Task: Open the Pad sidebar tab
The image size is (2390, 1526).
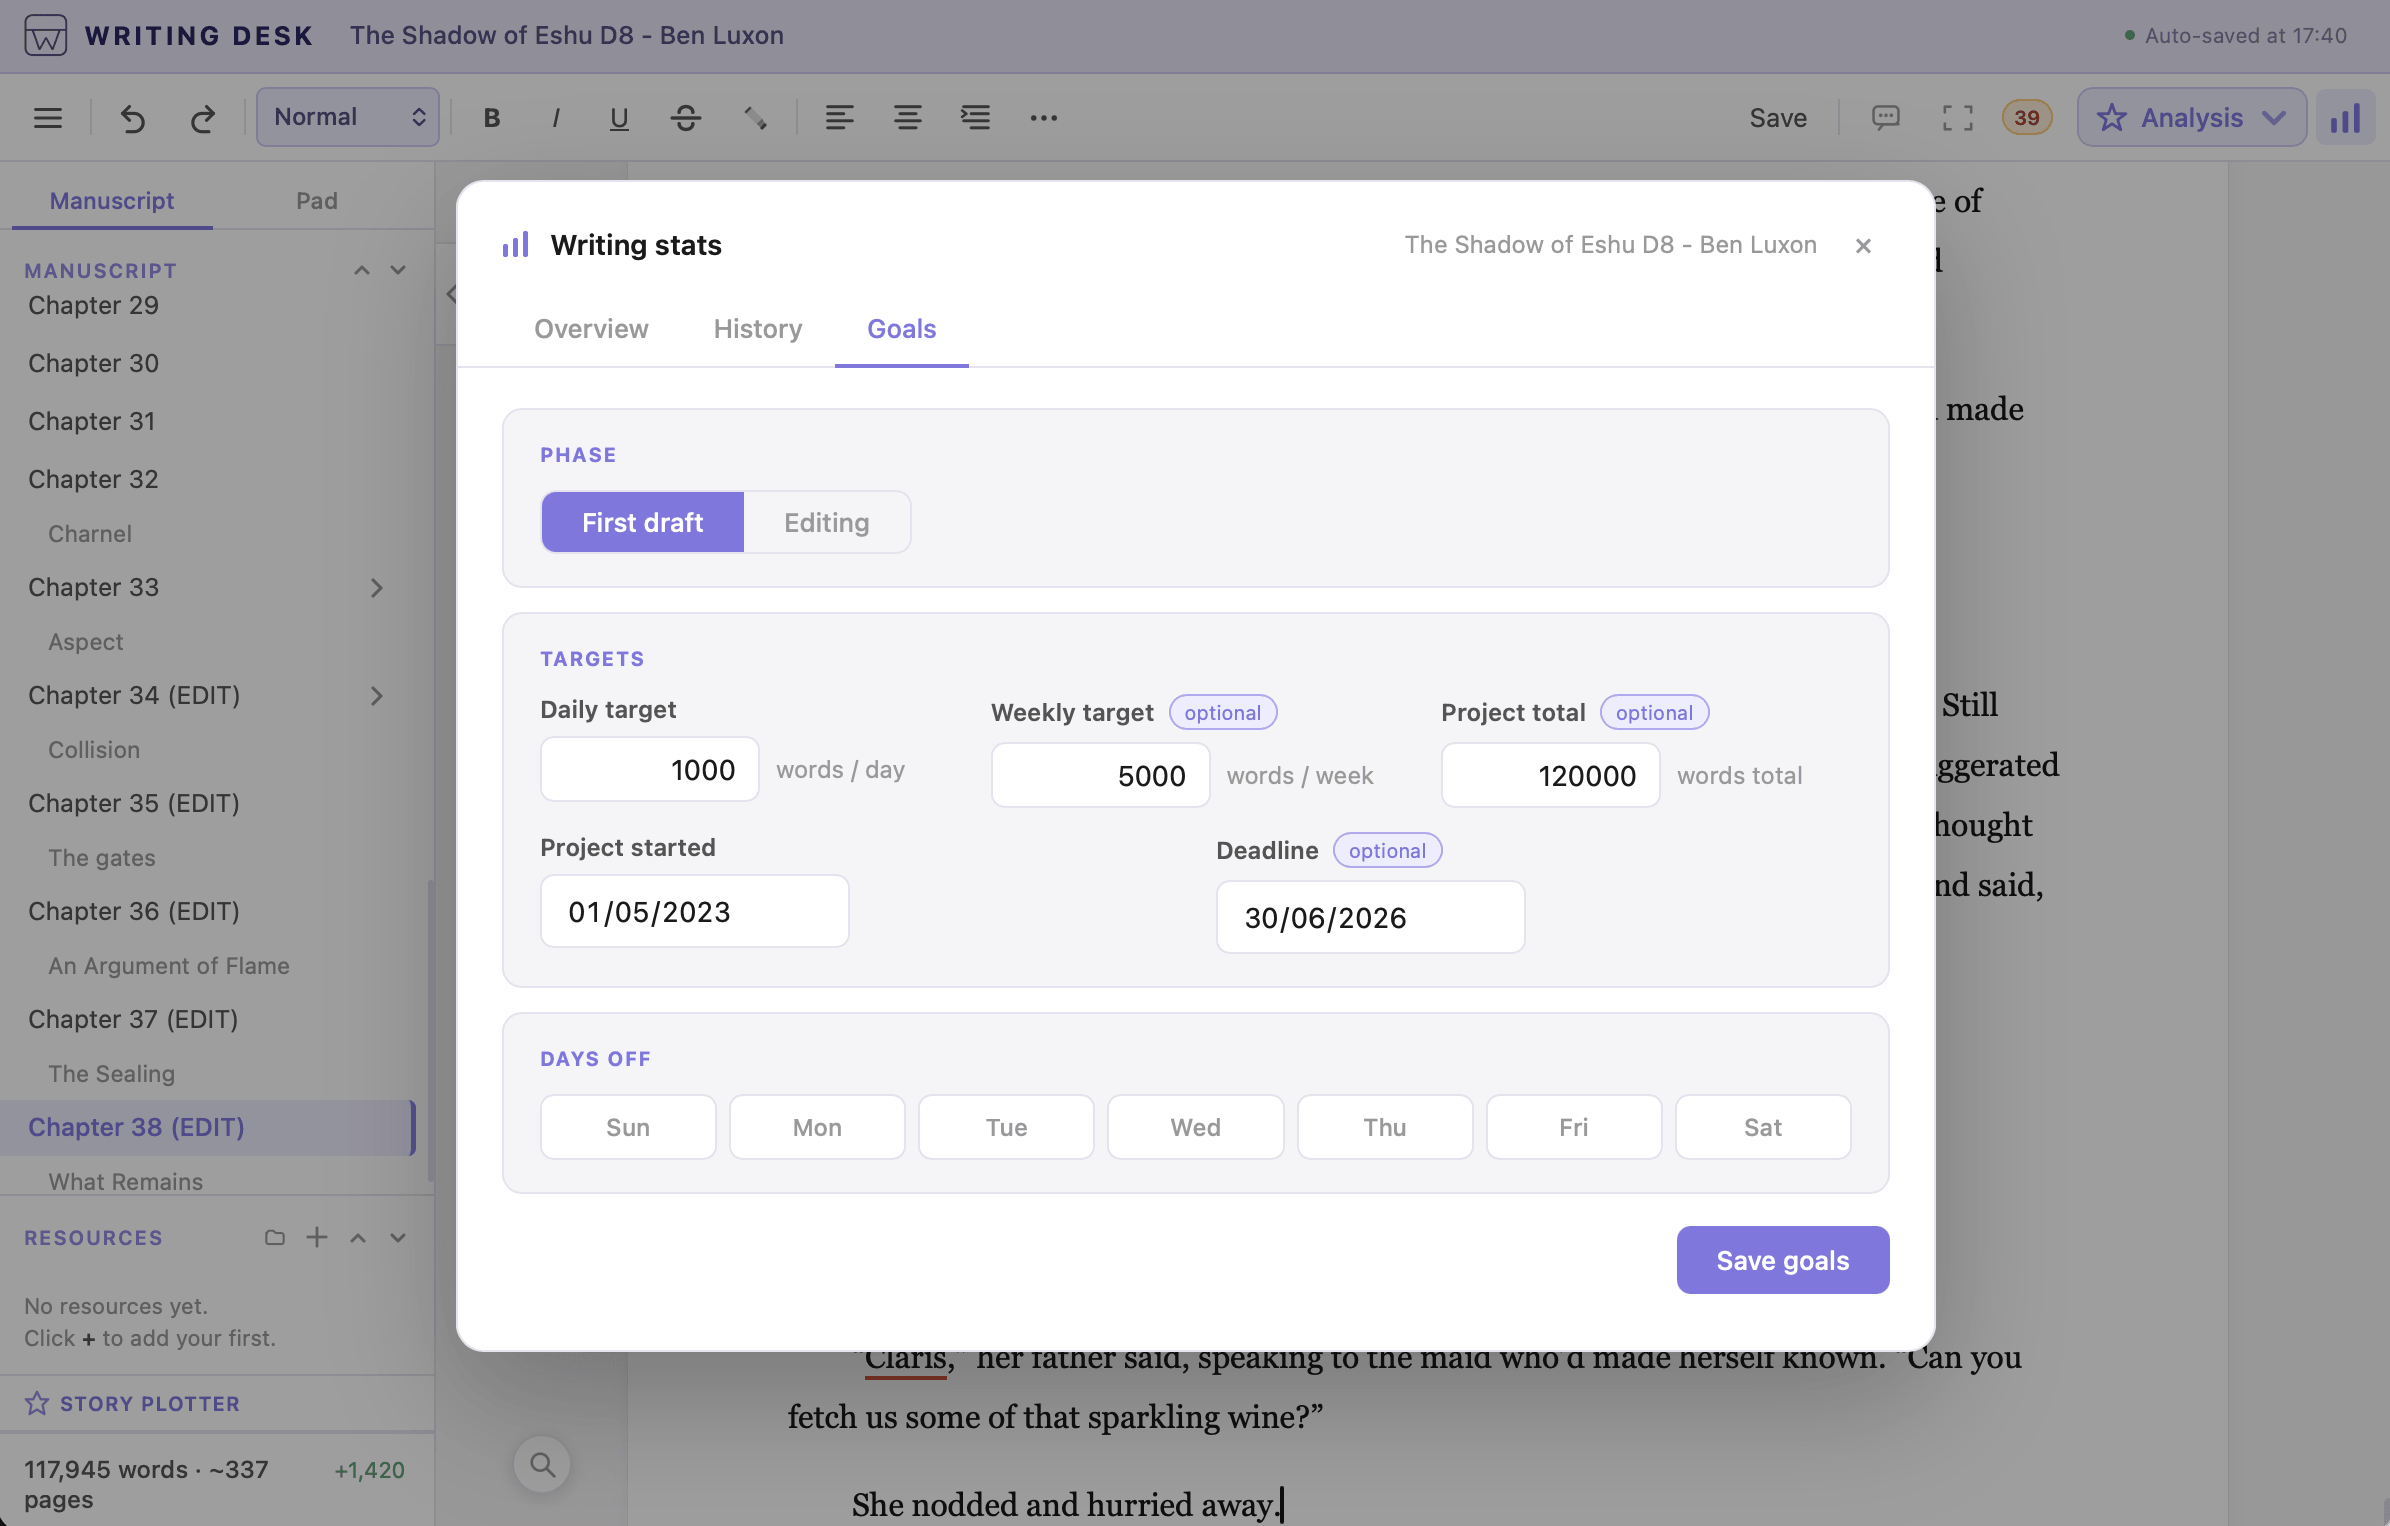Action: (x=316, y=201)
